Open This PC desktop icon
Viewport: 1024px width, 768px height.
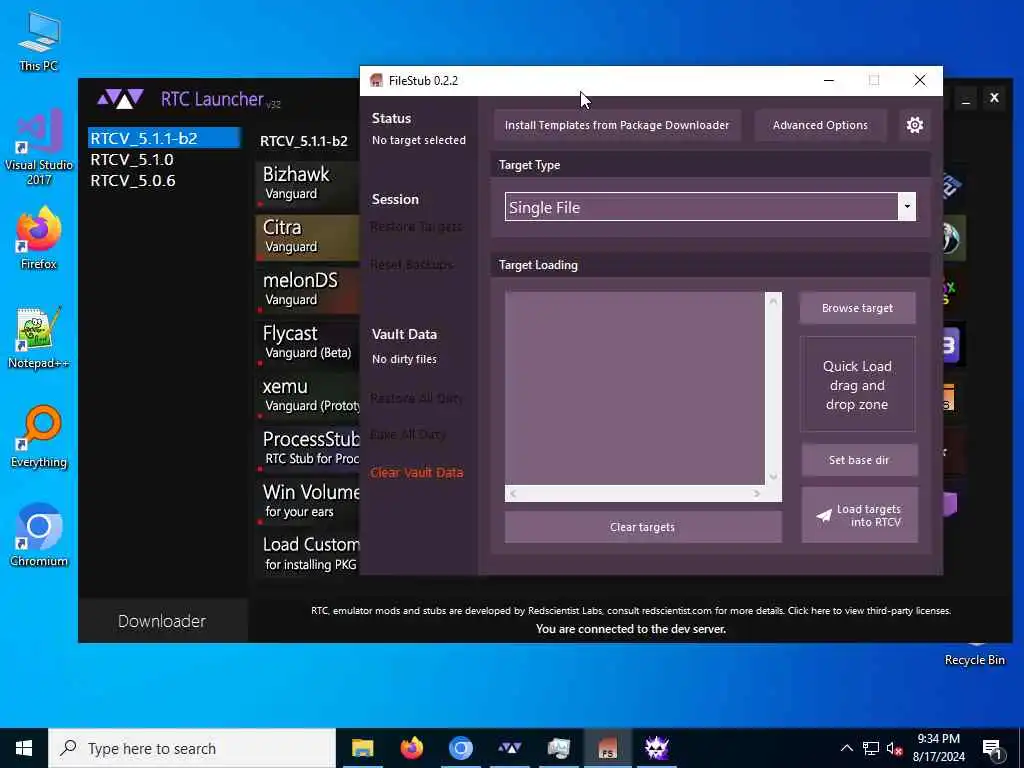(x=39, y=40)
